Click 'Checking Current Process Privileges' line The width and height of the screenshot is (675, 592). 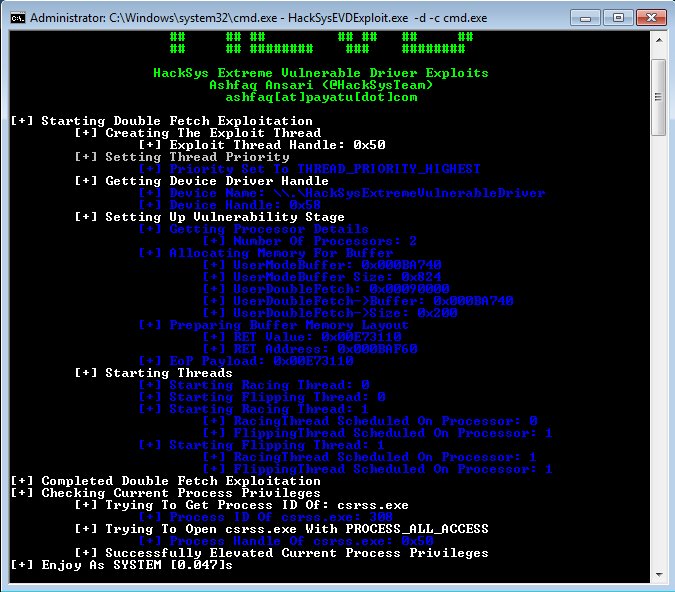[x=165, y=493]
